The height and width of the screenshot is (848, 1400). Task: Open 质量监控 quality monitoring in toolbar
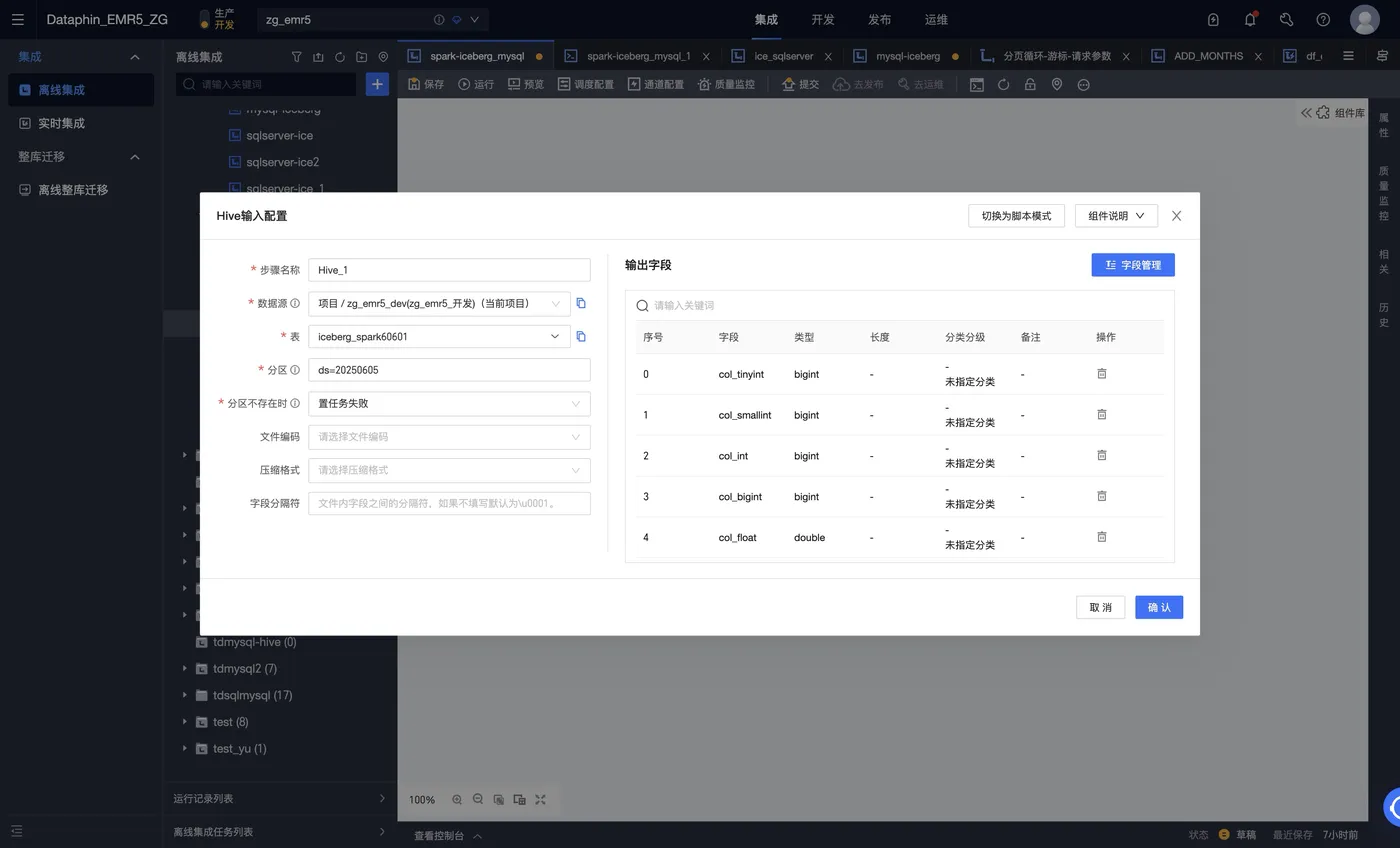point(726,84)
